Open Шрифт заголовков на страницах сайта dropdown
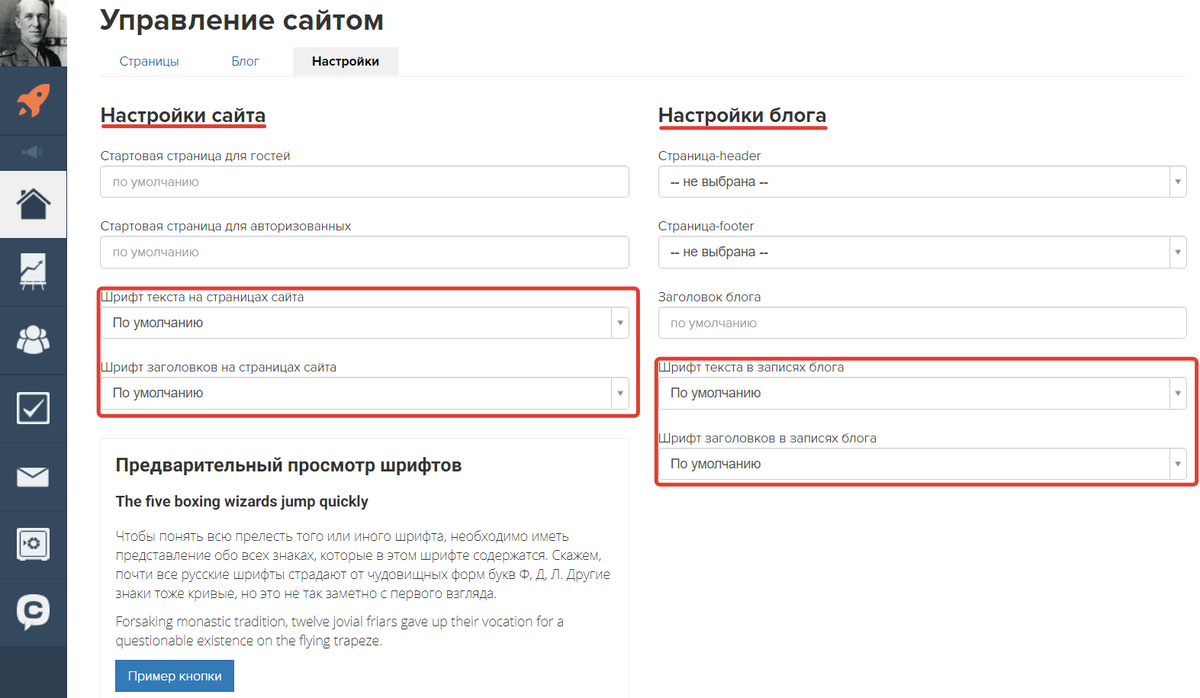Screen dimensions: 1200x698 pos(365,393)
